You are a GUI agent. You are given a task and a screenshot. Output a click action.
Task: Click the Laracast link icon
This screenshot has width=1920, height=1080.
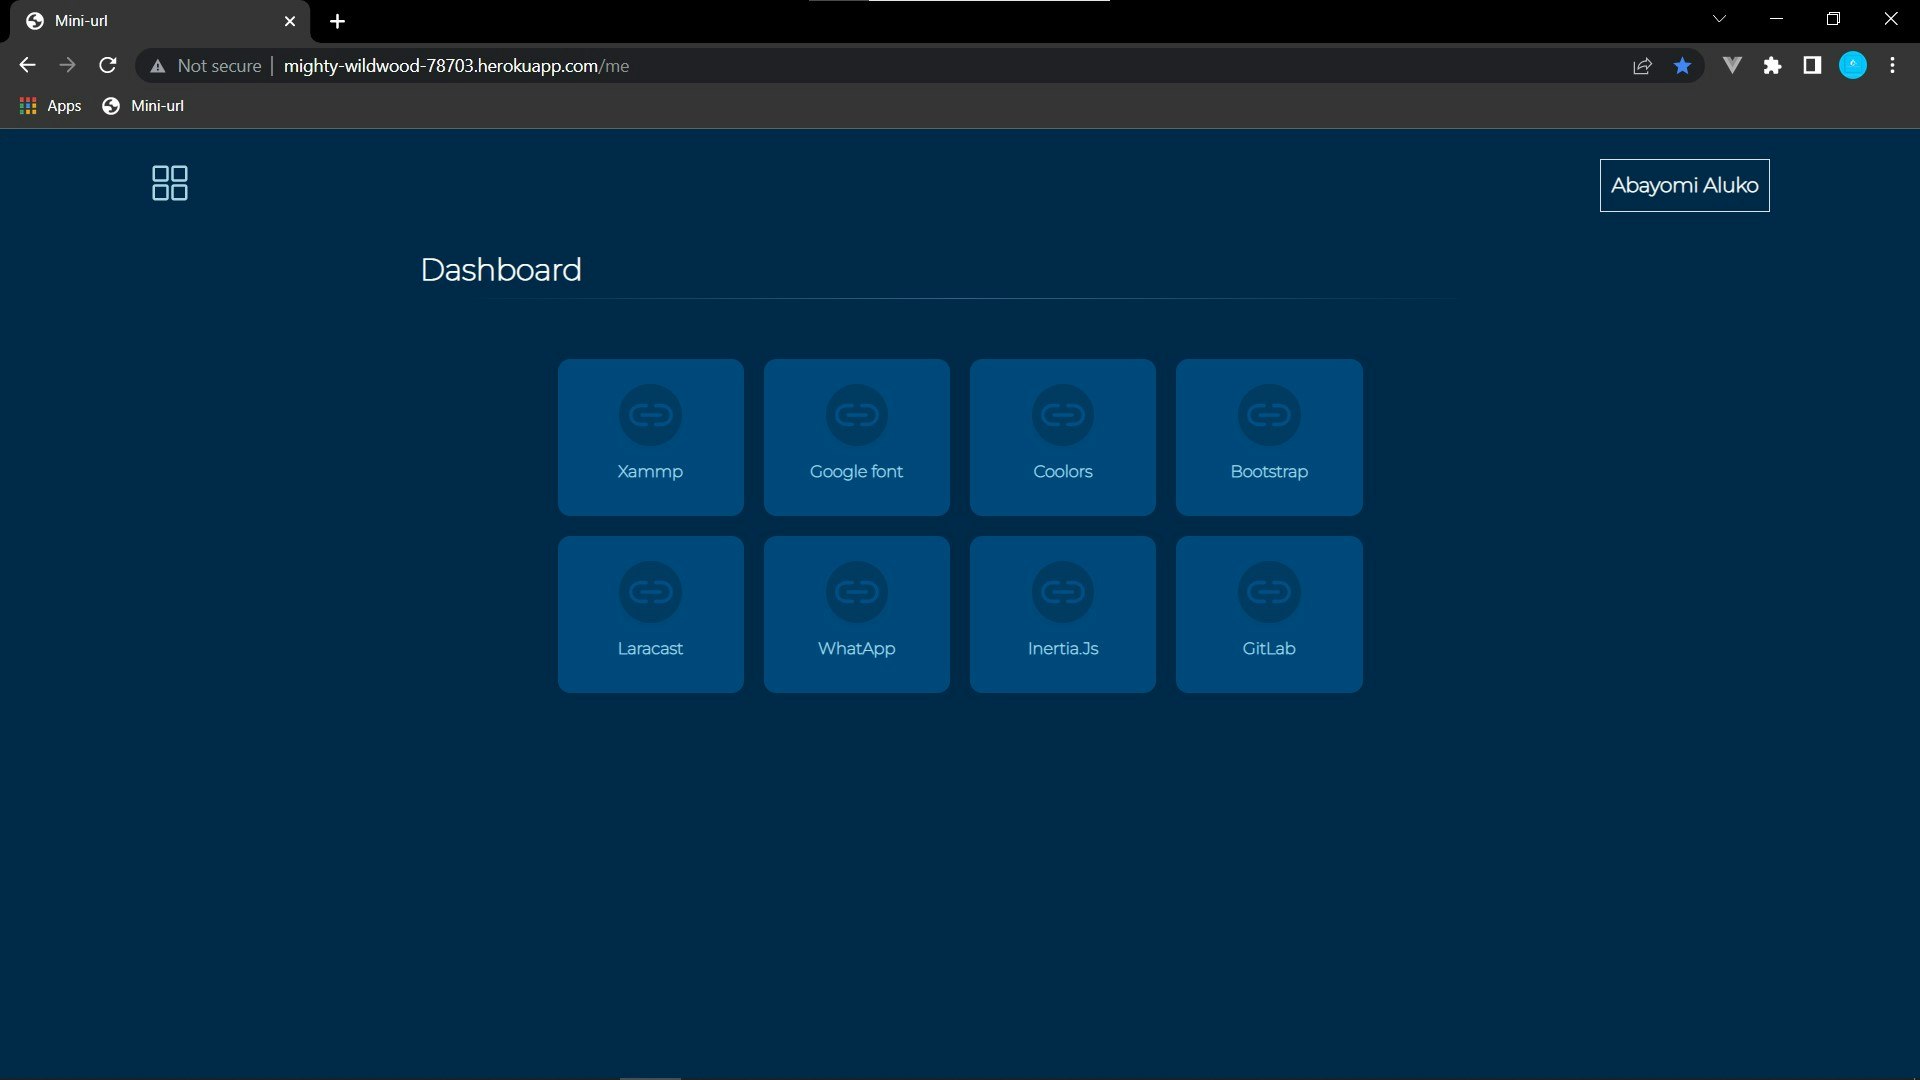(x=650, y=591)
